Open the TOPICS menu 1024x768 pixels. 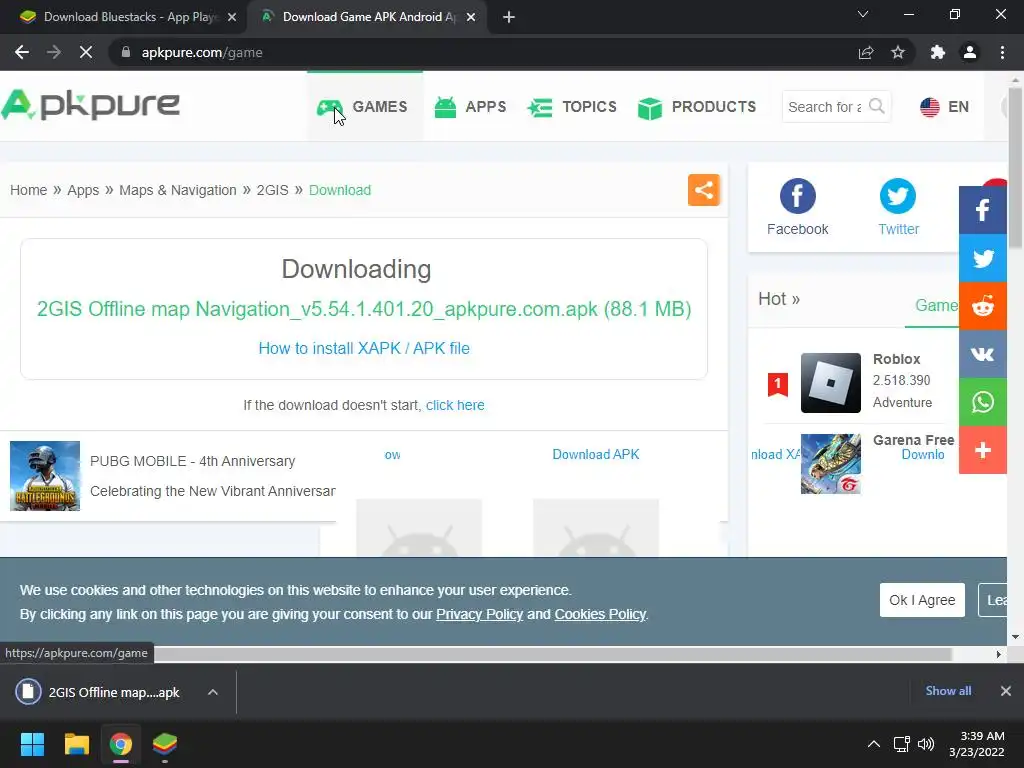point(572,106)
